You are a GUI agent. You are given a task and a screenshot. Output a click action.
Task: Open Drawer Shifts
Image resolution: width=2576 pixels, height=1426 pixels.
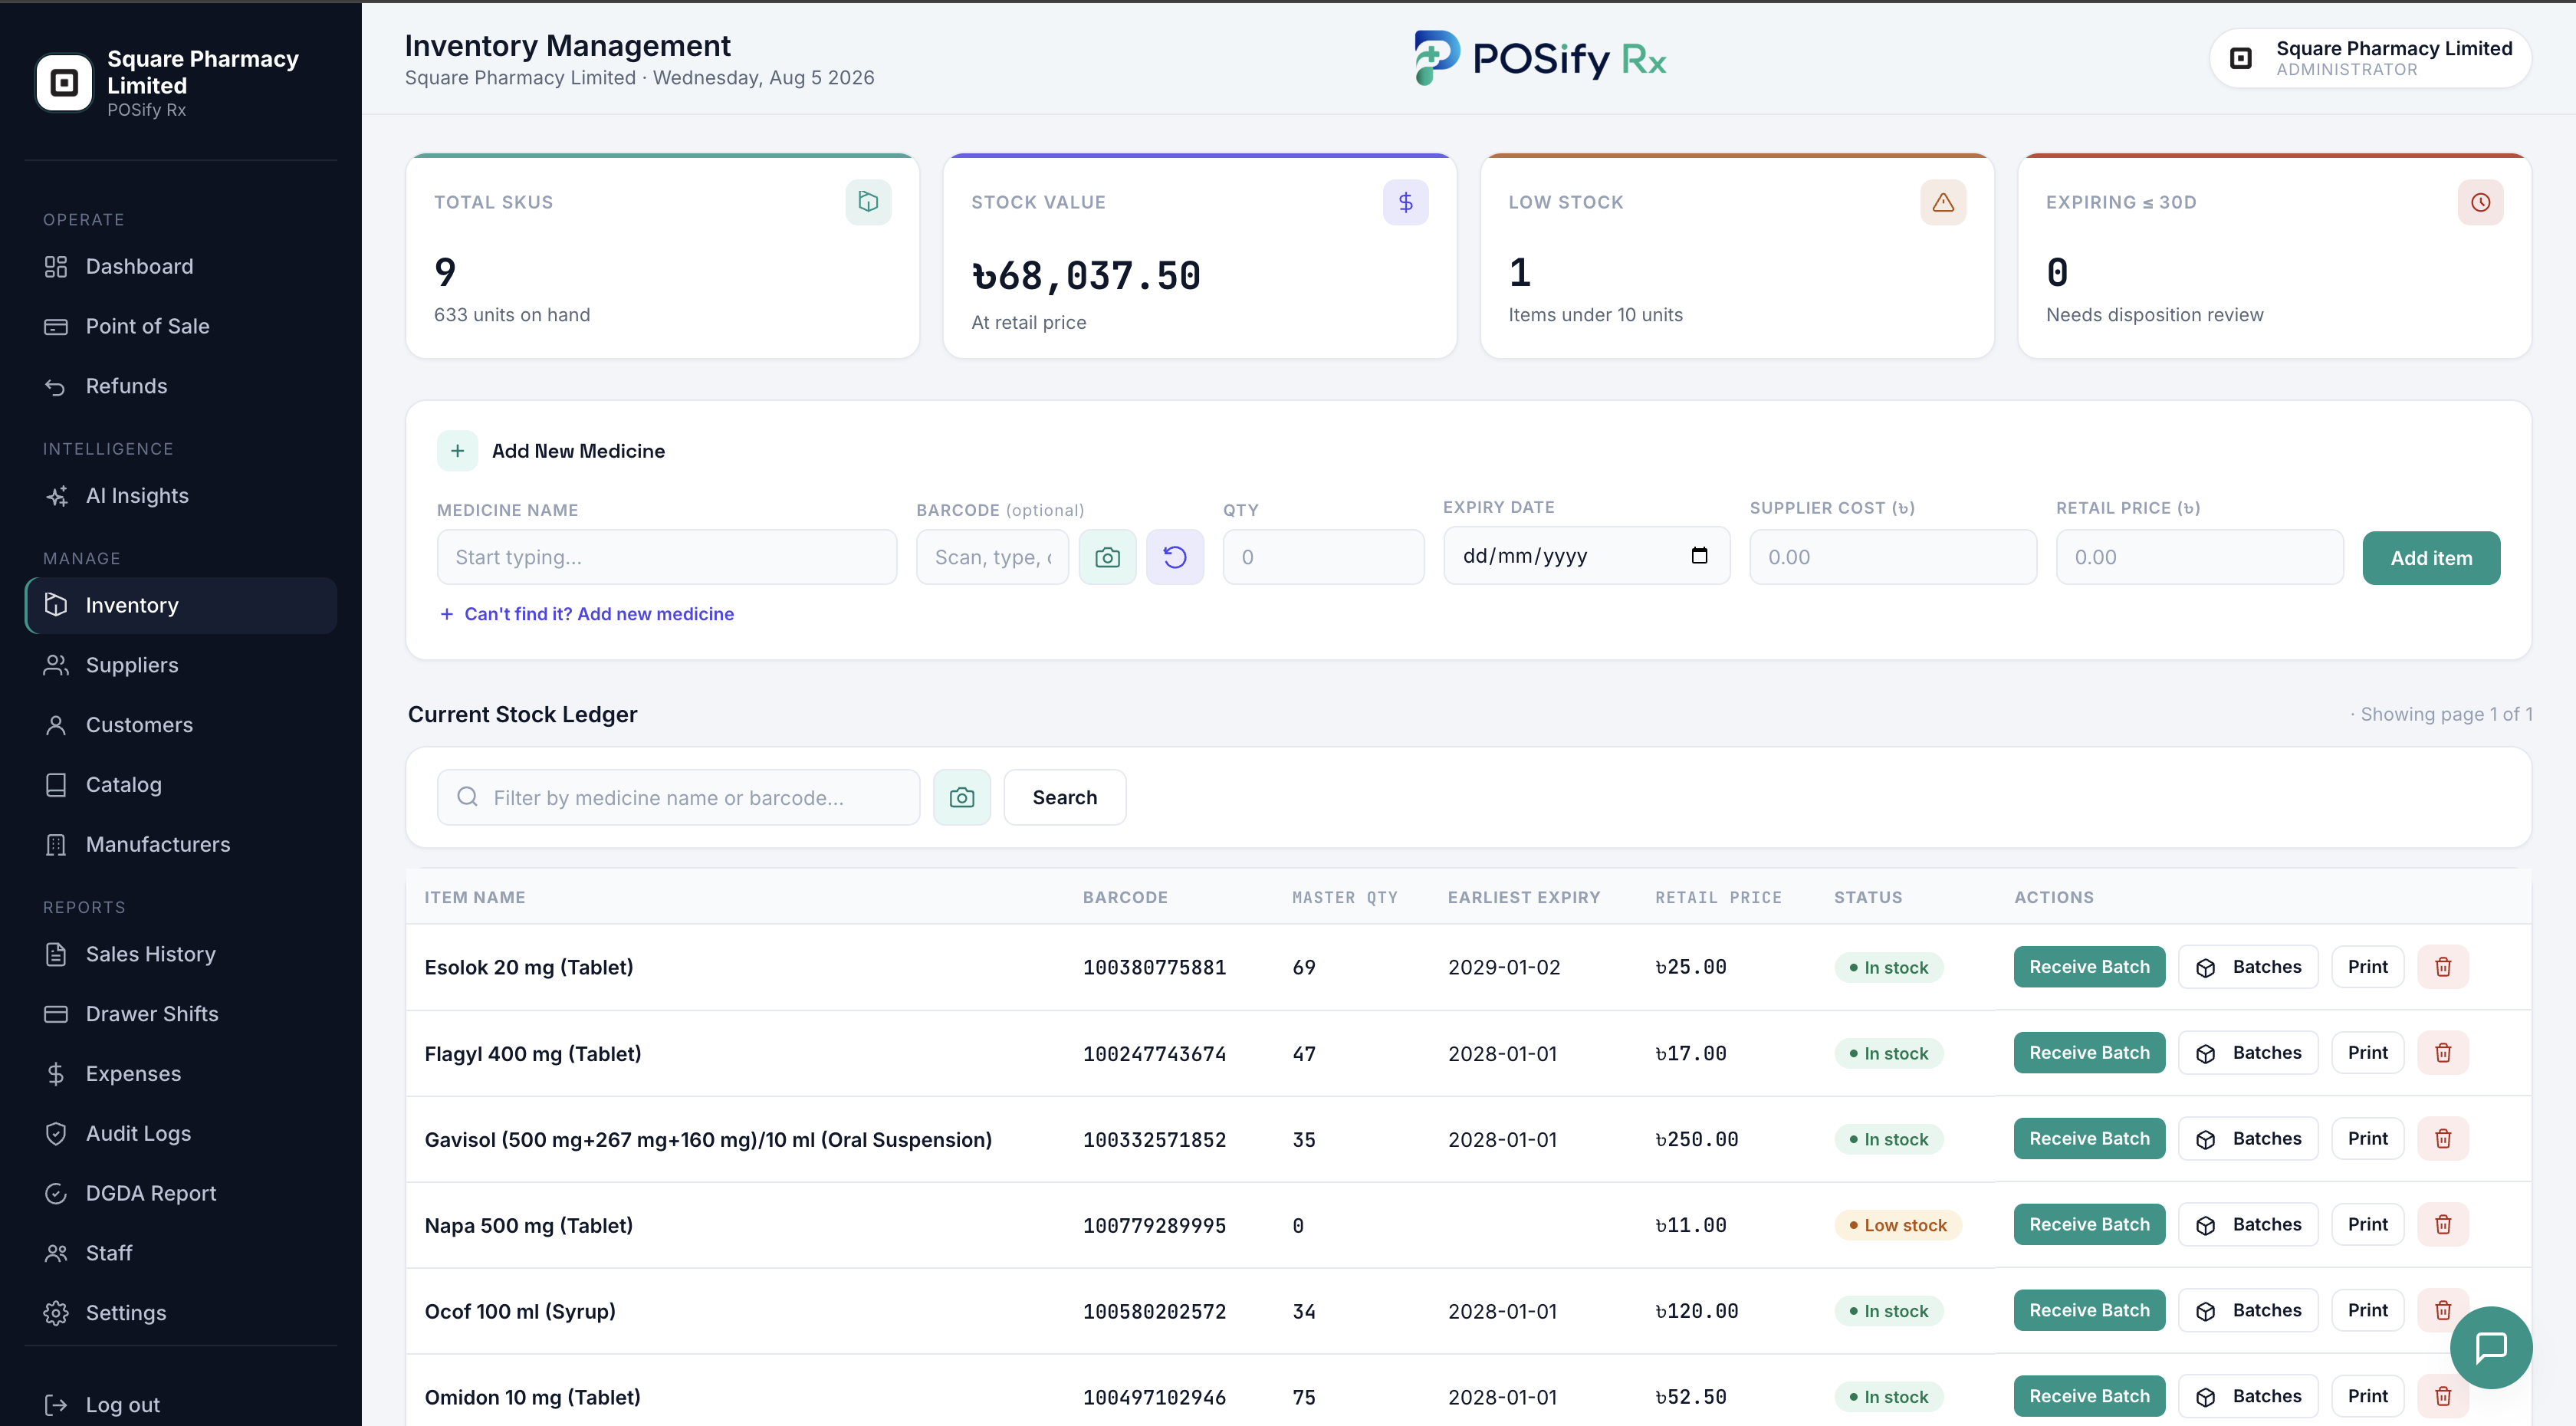[181, 1014]
